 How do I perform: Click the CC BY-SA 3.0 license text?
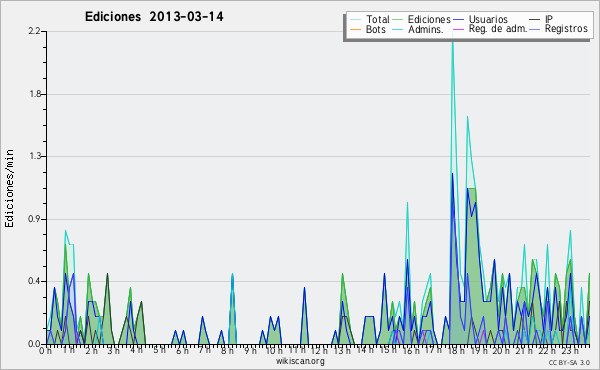(x=569, y=363)
